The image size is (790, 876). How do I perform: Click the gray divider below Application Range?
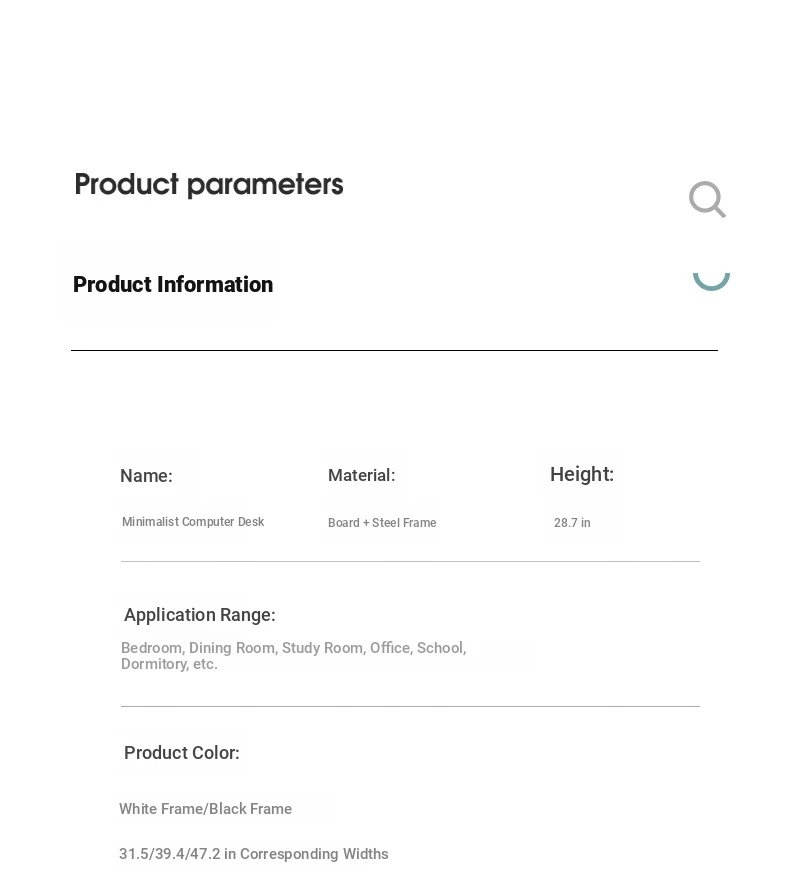coord(410,706)
